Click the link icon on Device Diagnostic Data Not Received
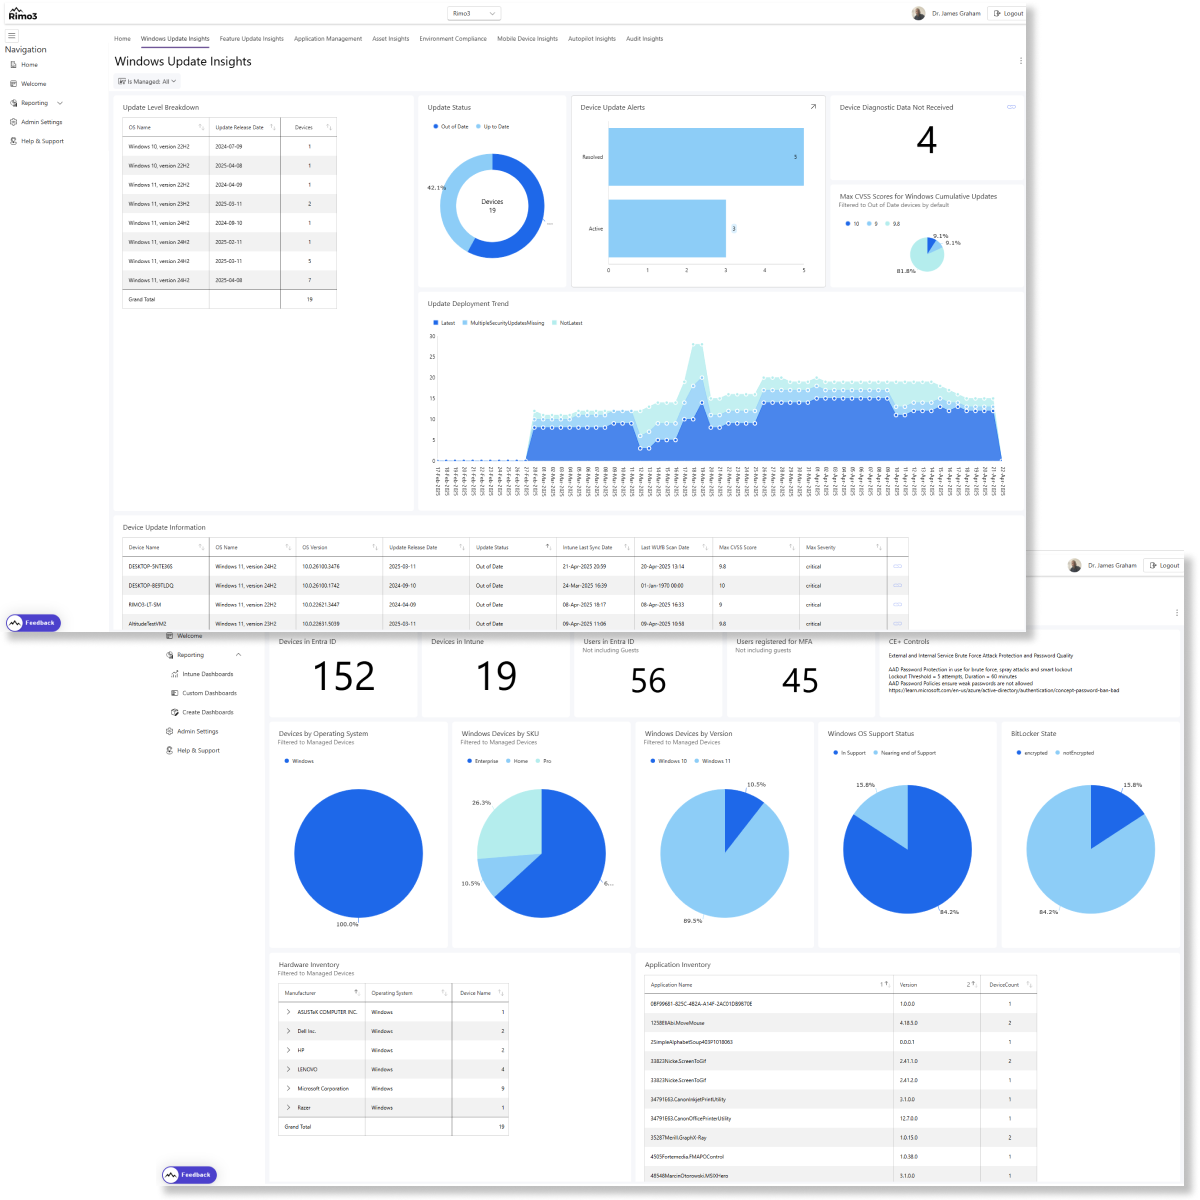Screen dimensions: 1200x1200 (1011, 107)
